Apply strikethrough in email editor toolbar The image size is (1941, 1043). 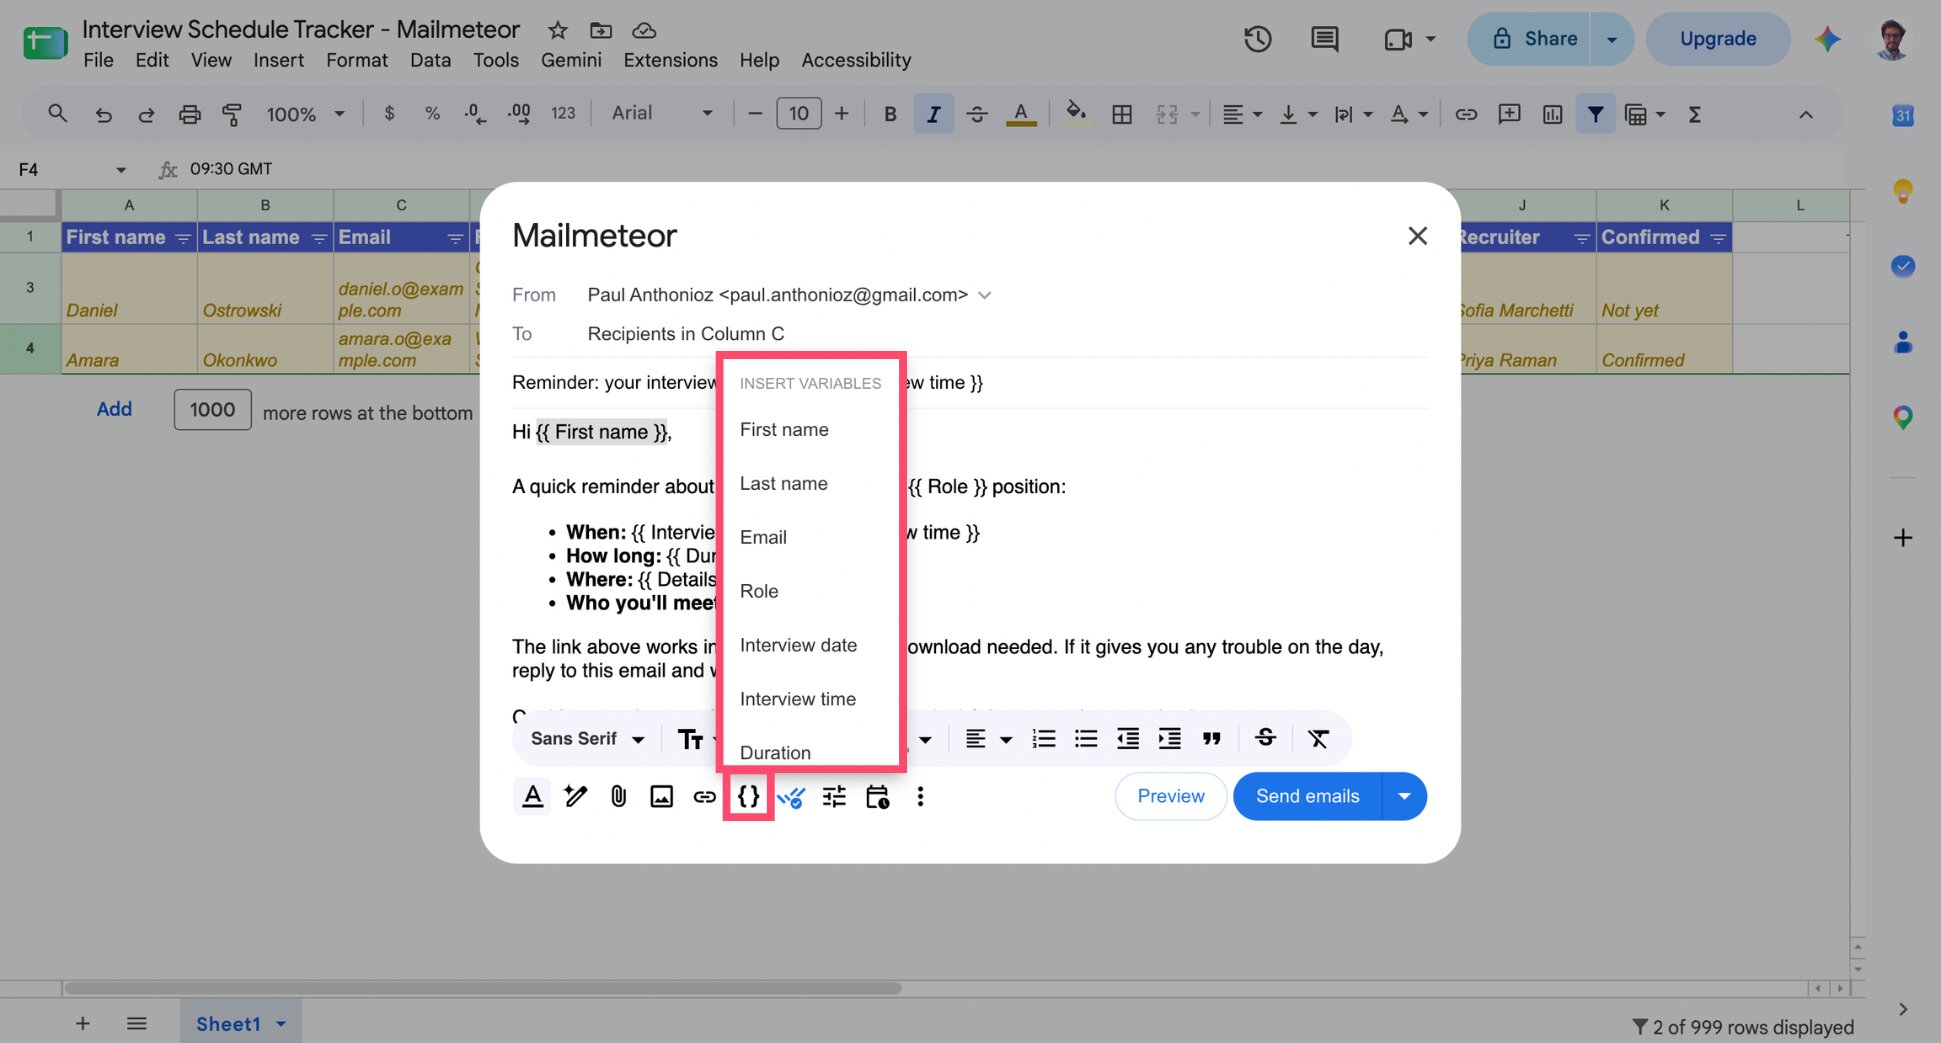point(1265,738)
